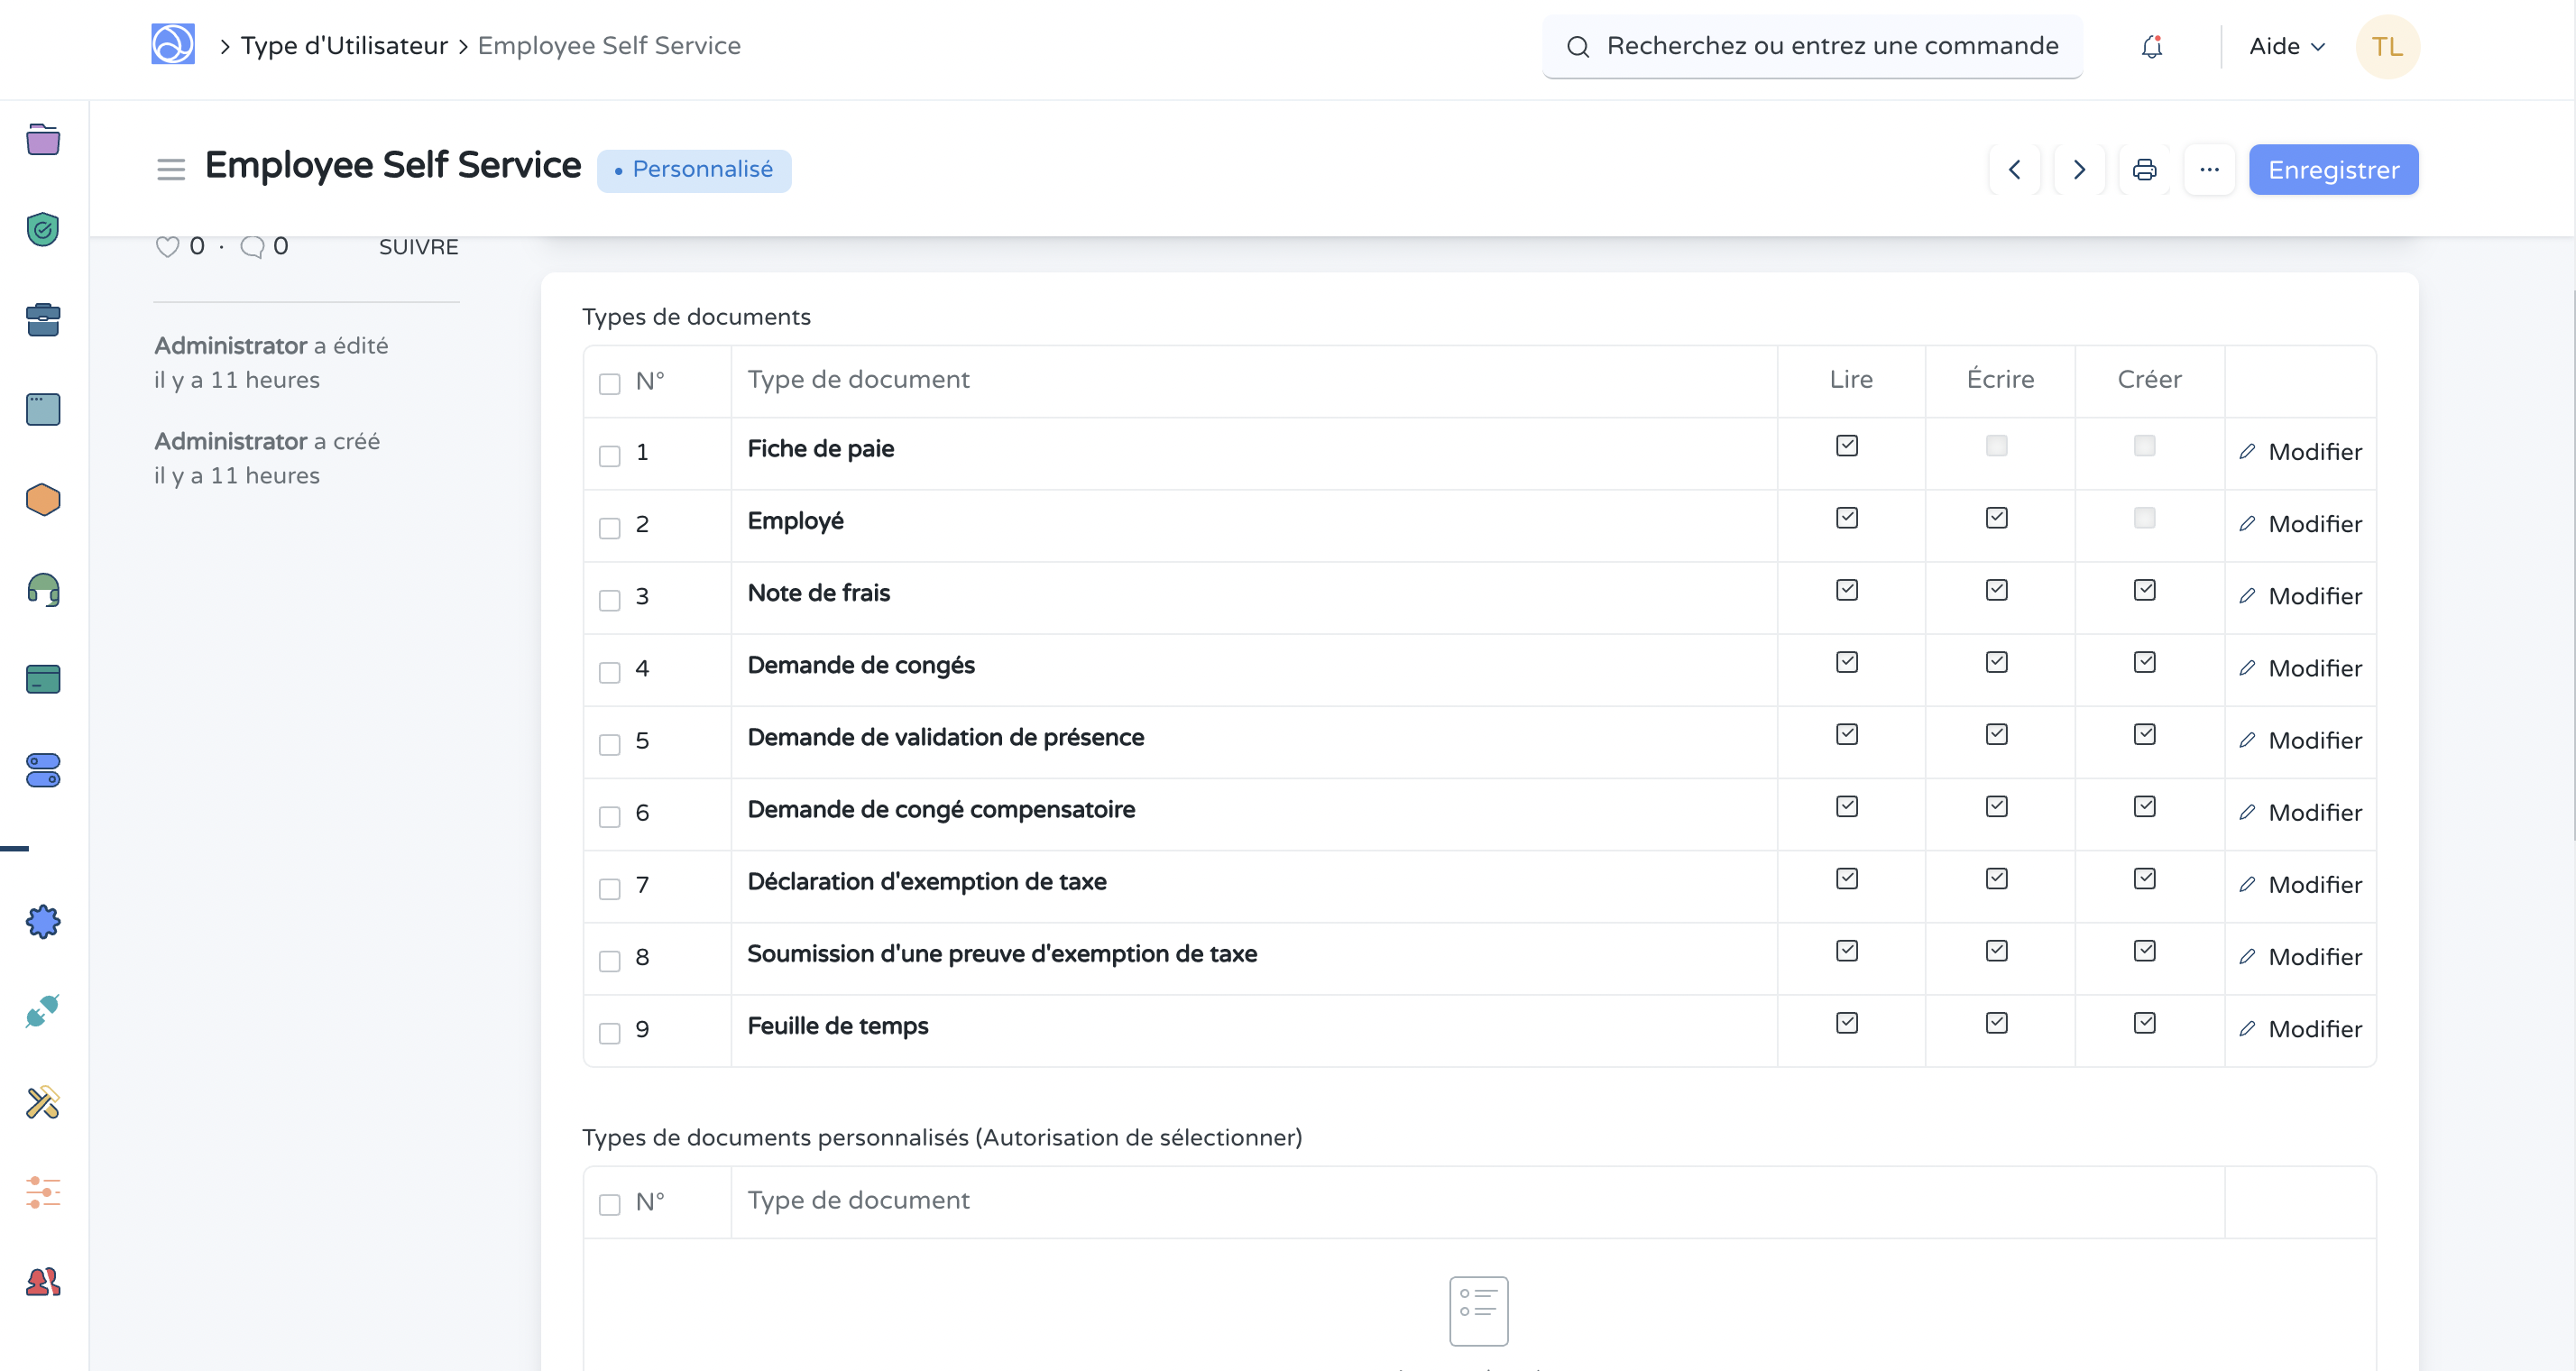The height and width of the screenshot is (1371, 2576).
Task: Click the notification bell icon
Action: 2151,47
